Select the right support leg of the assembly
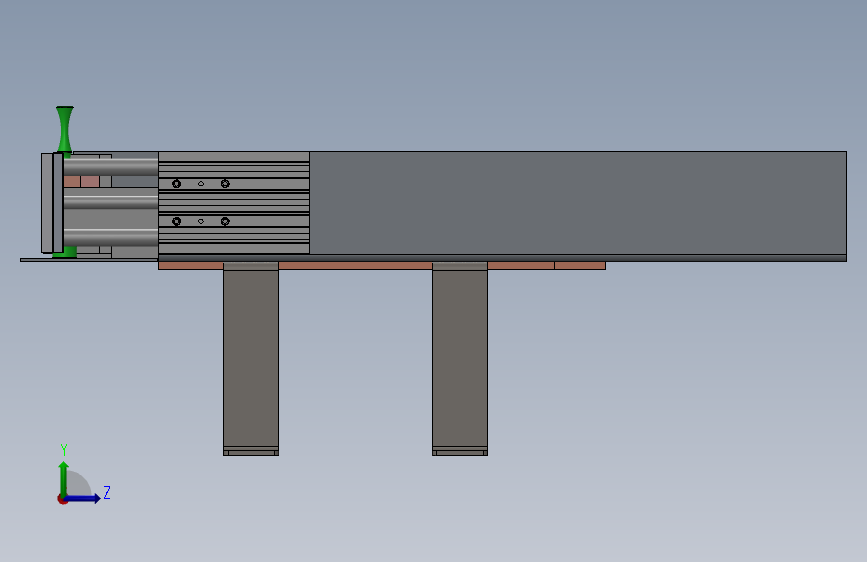 point(460,357)
